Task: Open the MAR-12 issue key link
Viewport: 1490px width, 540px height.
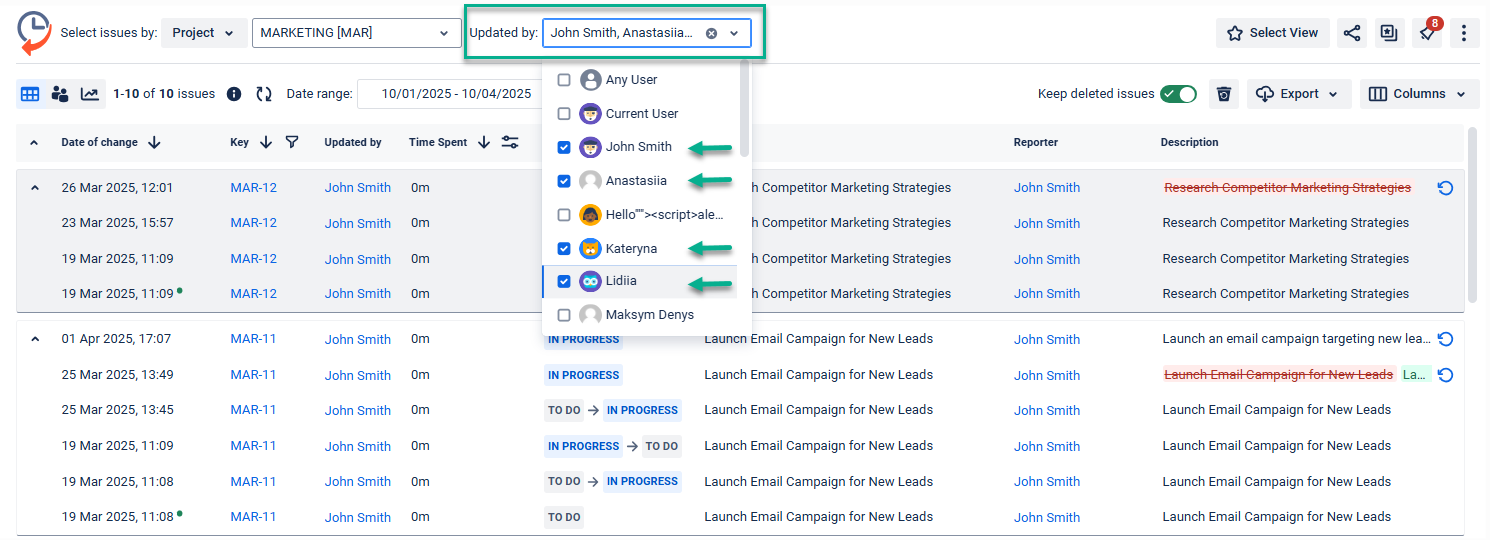Action: (x=253, y=188)
